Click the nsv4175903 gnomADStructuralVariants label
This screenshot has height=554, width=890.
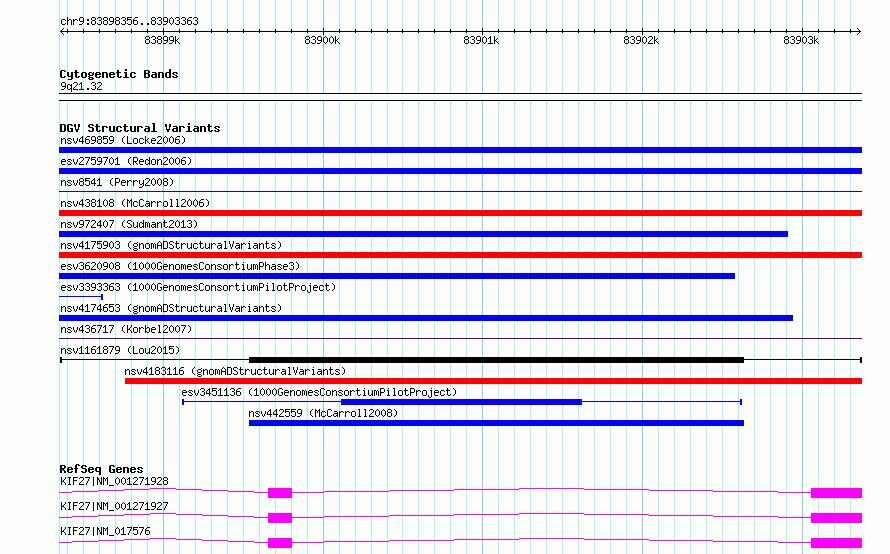tap(171, 245)
